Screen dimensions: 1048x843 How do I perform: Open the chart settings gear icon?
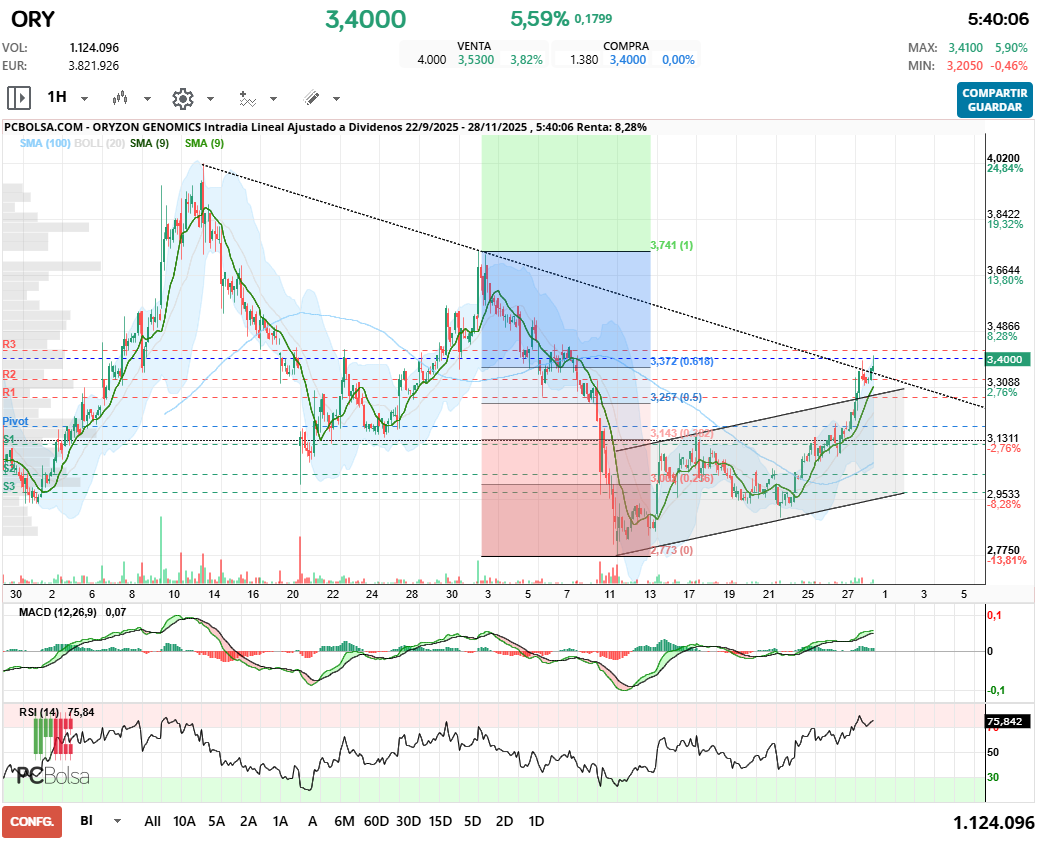(x=183, y=99)
